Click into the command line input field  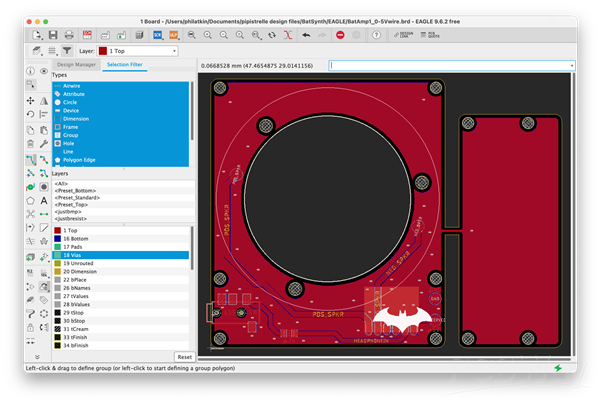point(448,66)
